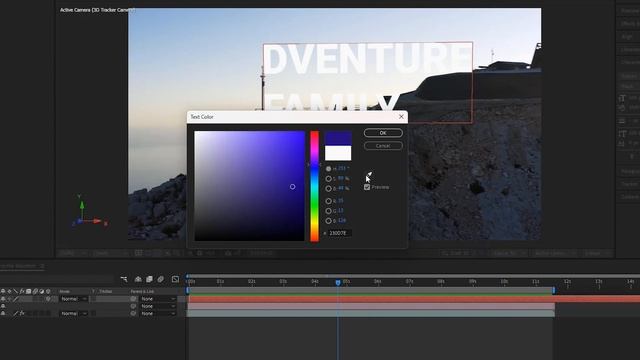The width and height of the screenshot is (640, 360).
Task: Toggle shy switch on second layer
Action: [x=3, y=306]
